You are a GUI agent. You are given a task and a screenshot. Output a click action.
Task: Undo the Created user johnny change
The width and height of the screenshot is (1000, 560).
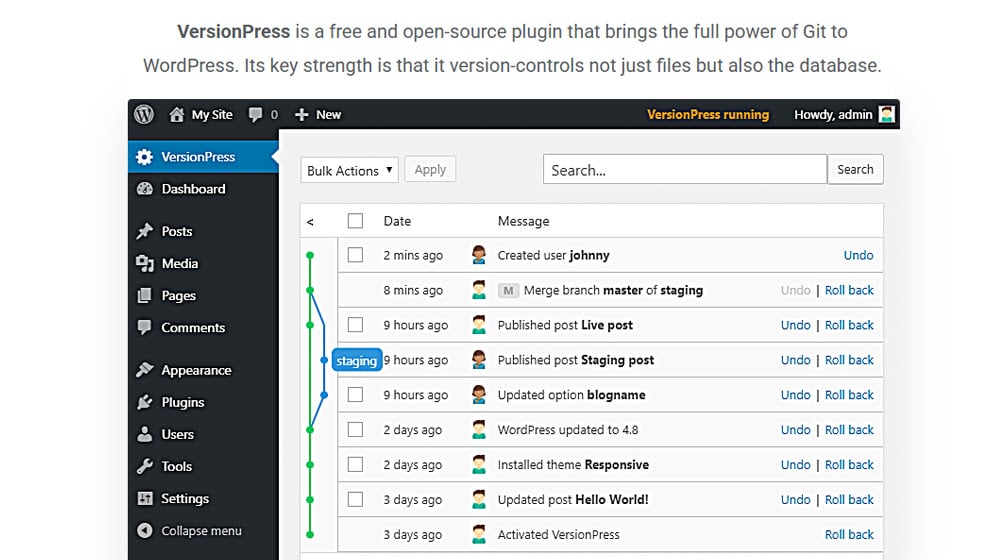tap(858, 255)
